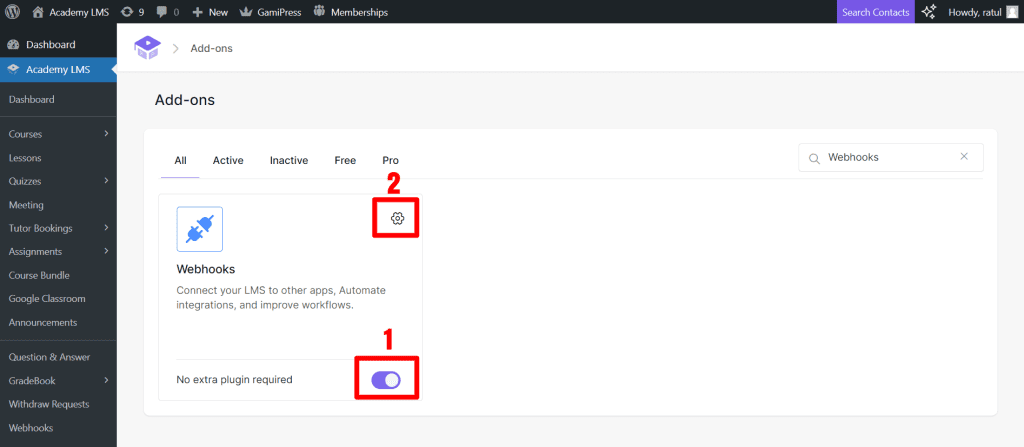
Task: Click the Add-ons breadcrumb text
Action: click(x=212, y=48)
